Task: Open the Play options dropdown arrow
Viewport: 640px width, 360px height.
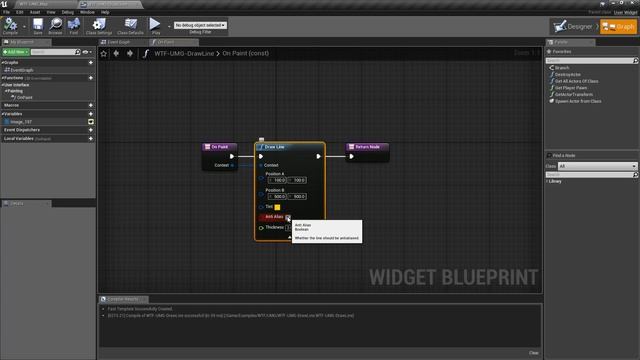Action: [x=169, y=27]
